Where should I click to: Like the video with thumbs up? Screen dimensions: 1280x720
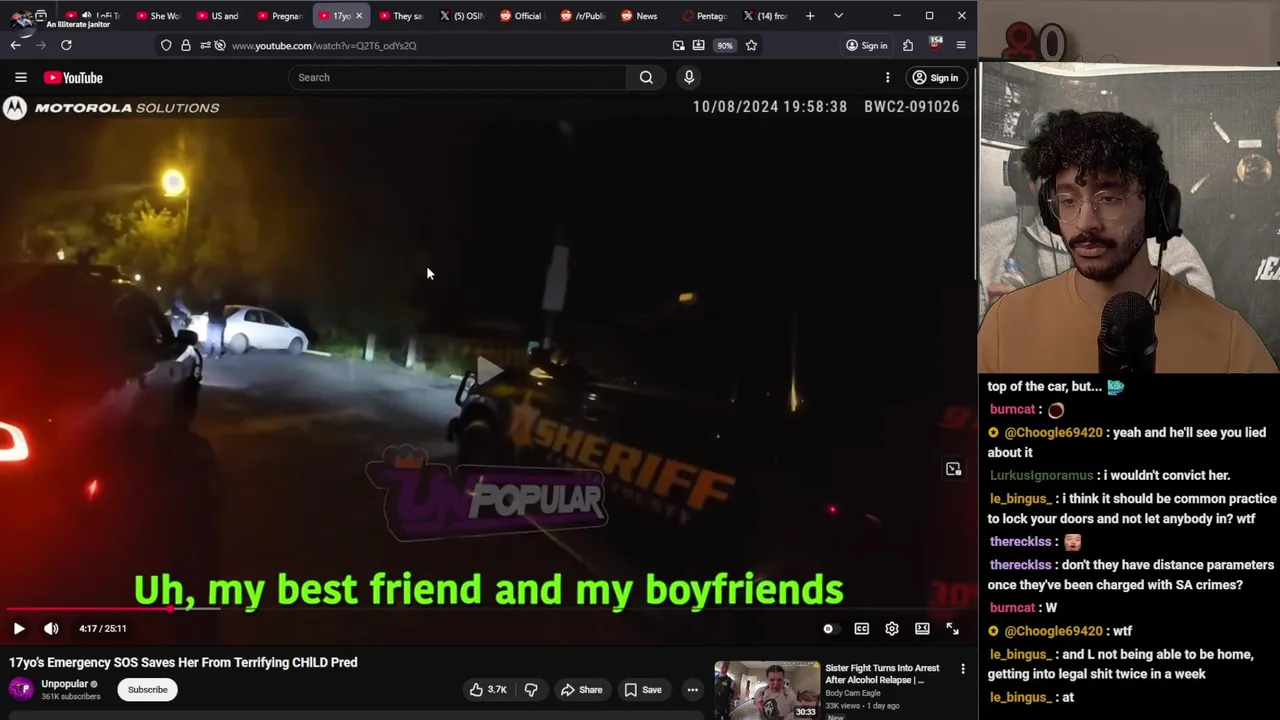tap(489, 689)
